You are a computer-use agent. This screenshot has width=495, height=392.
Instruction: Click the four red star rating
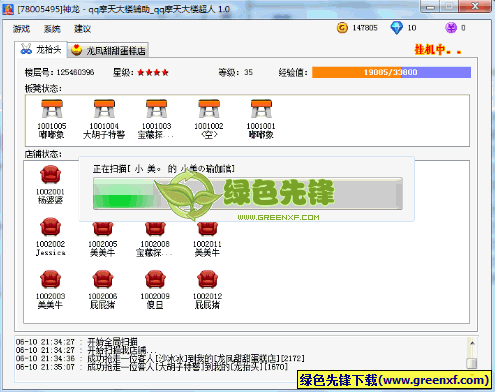pos(153,72)
